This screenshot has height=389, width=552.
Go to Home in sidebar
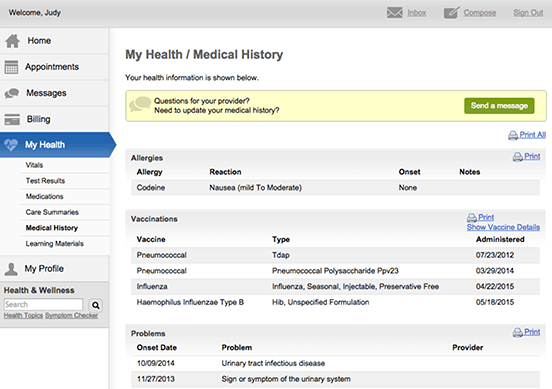(55, 41)
